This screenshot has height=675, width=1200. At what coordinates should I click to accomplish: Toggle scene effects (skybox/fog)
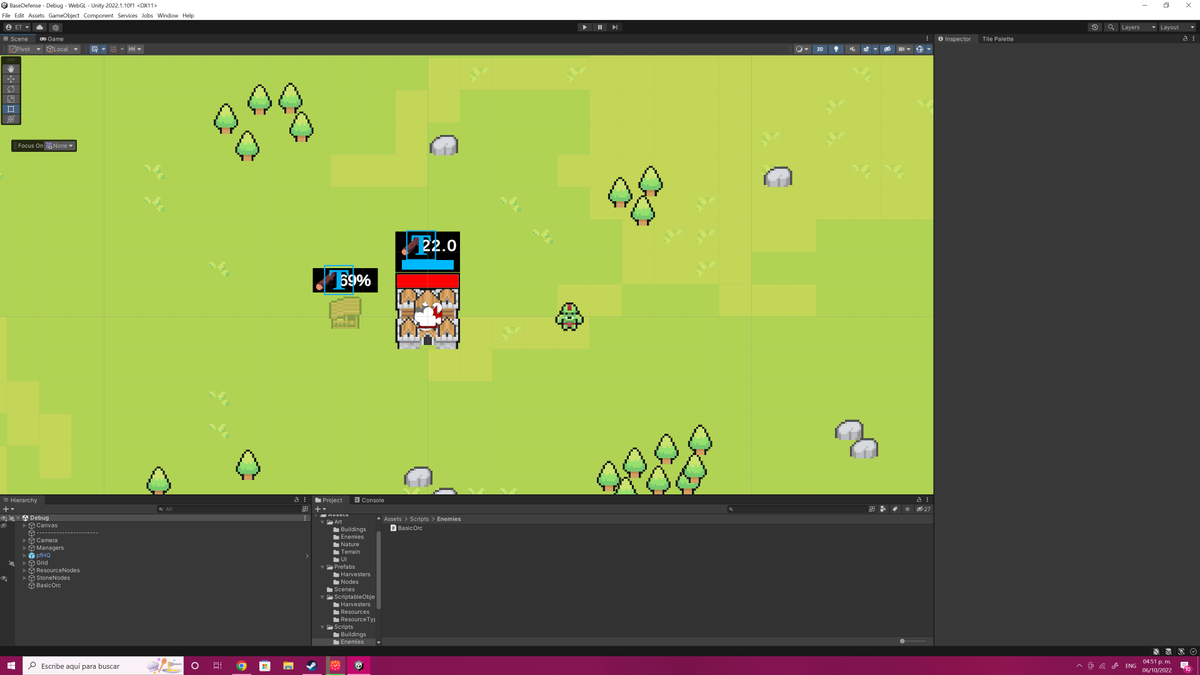click(866, 49)
